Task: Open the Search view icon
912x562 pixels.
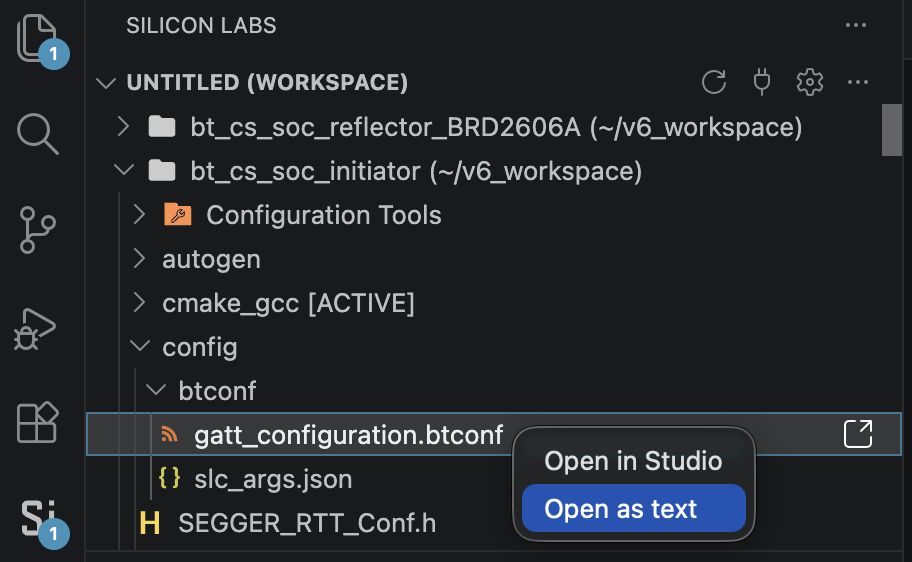Action: click(x=37, y=133)
